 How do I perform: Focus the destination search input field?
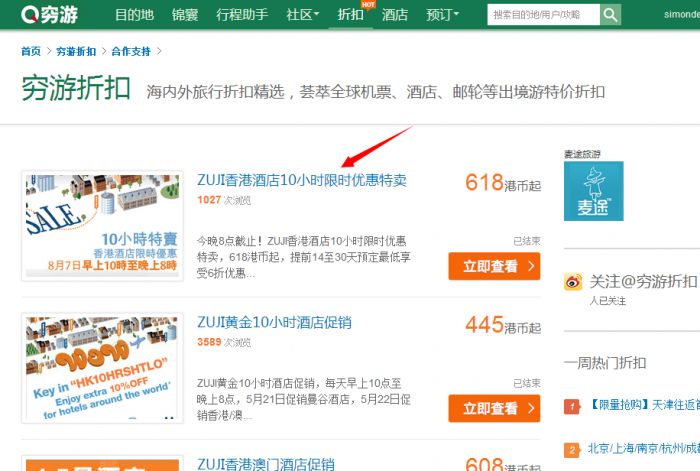click(x=543, y=15)
